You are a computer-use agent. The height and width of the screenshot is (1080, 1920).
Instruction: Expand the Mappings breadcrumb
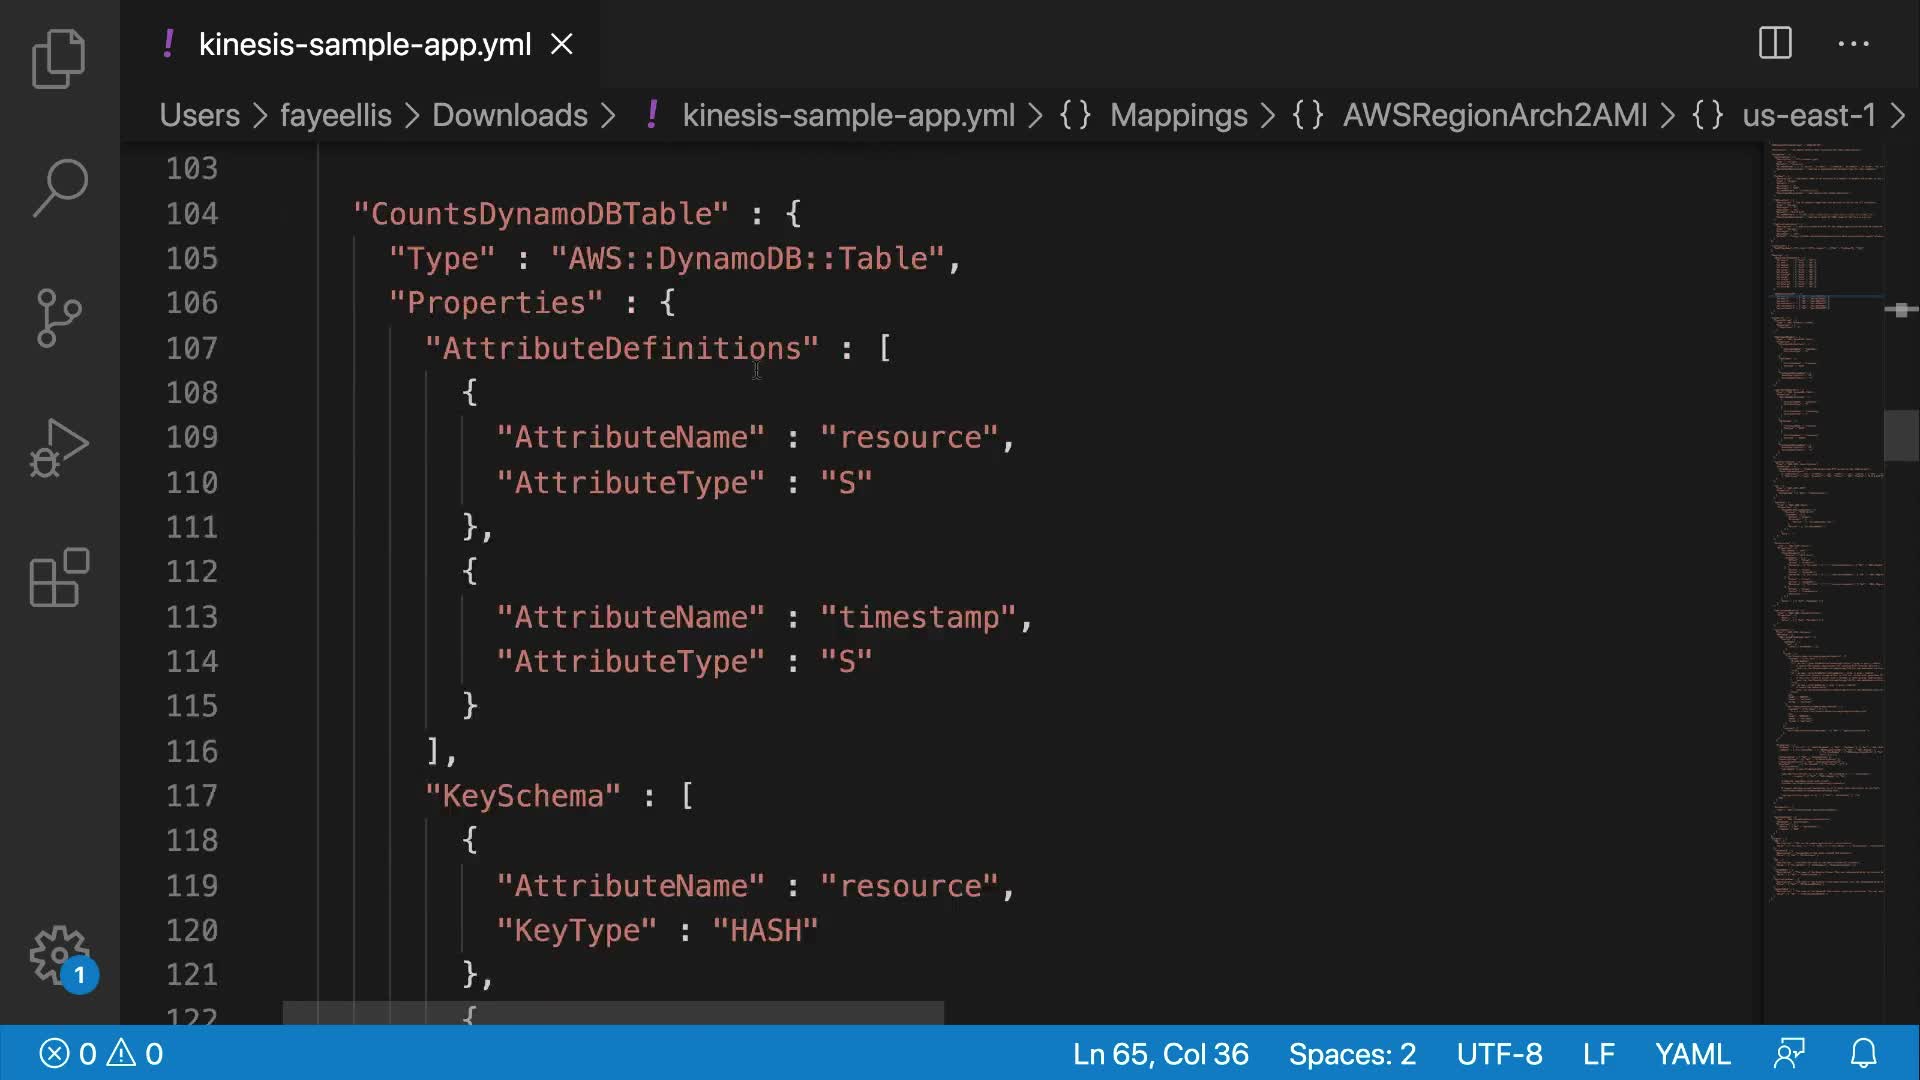1178,115
